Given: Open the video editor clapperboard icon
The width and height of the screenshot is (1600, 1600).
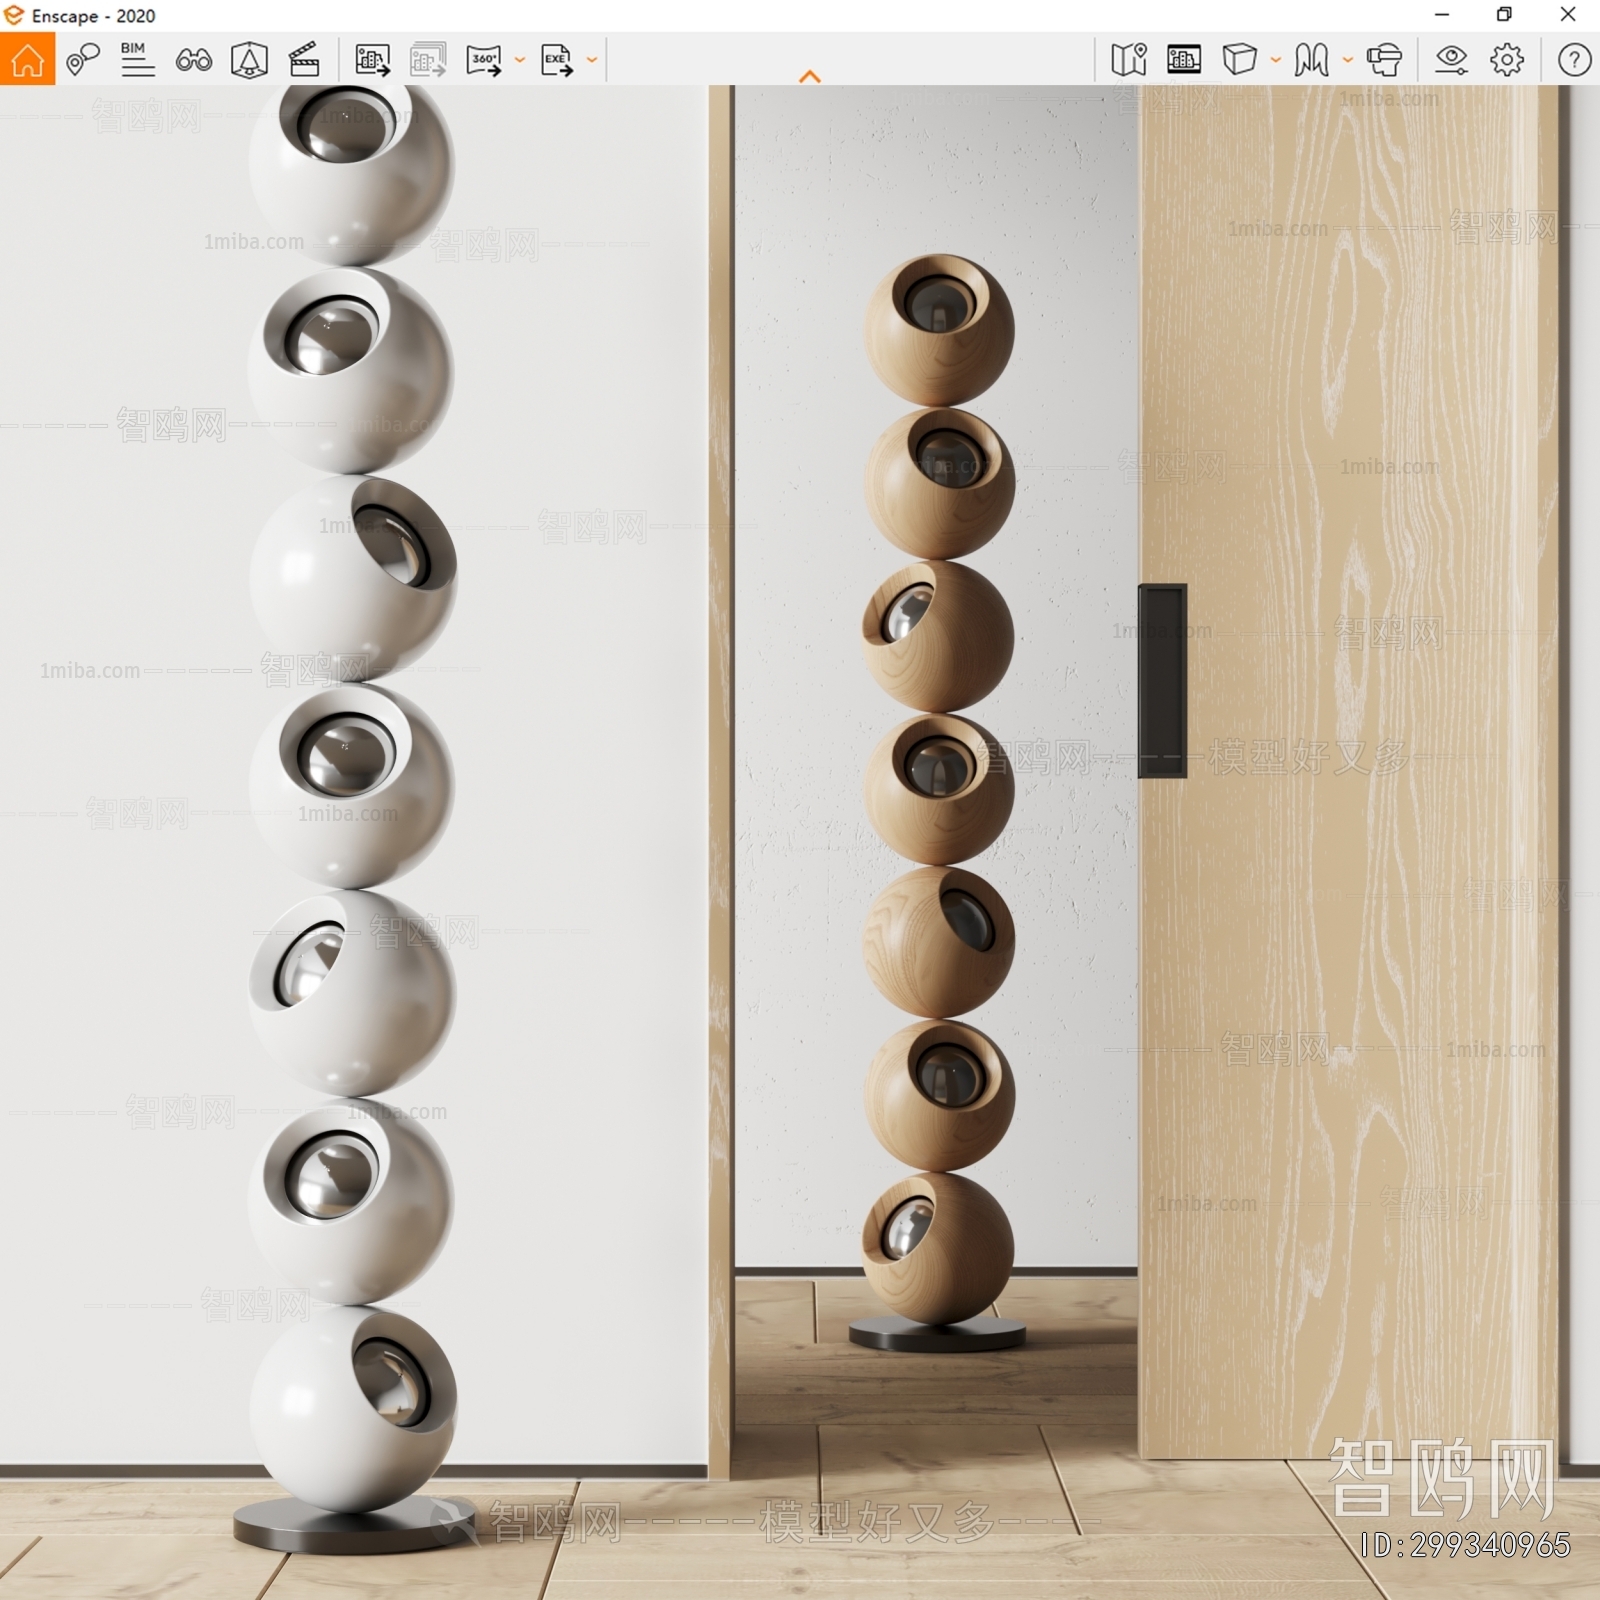Looking at the screenshot, I should [x=304, y=60].
